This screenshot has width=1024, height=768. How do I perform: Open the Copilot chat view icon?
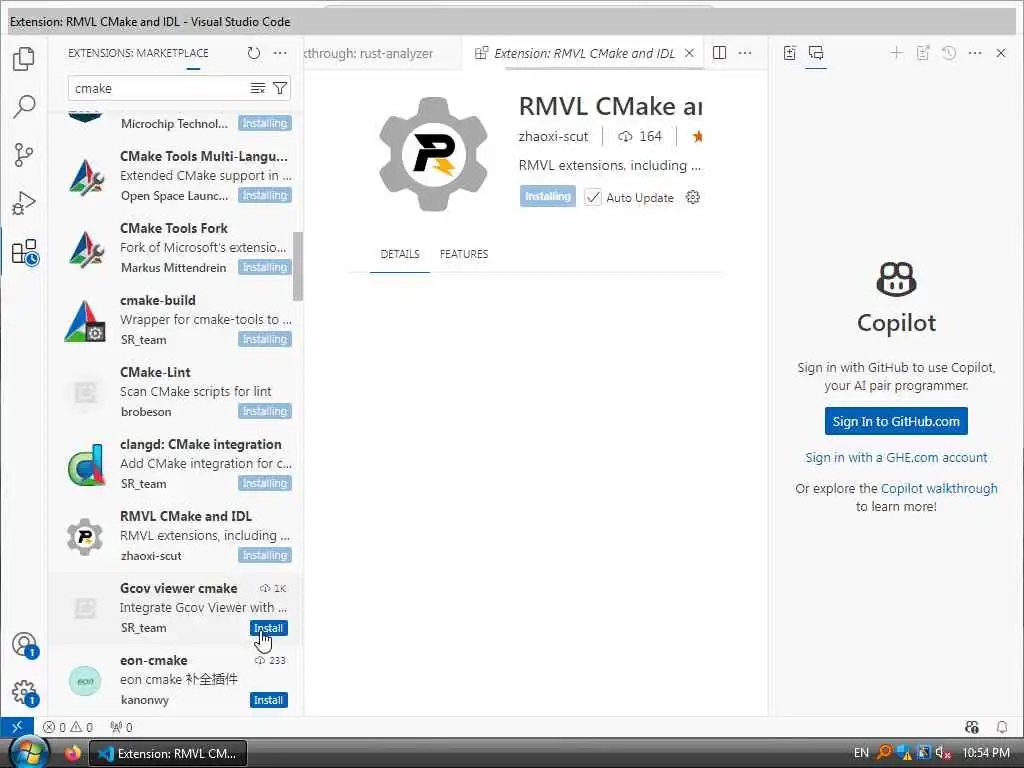pyautogui.click(x=816, y=53)
